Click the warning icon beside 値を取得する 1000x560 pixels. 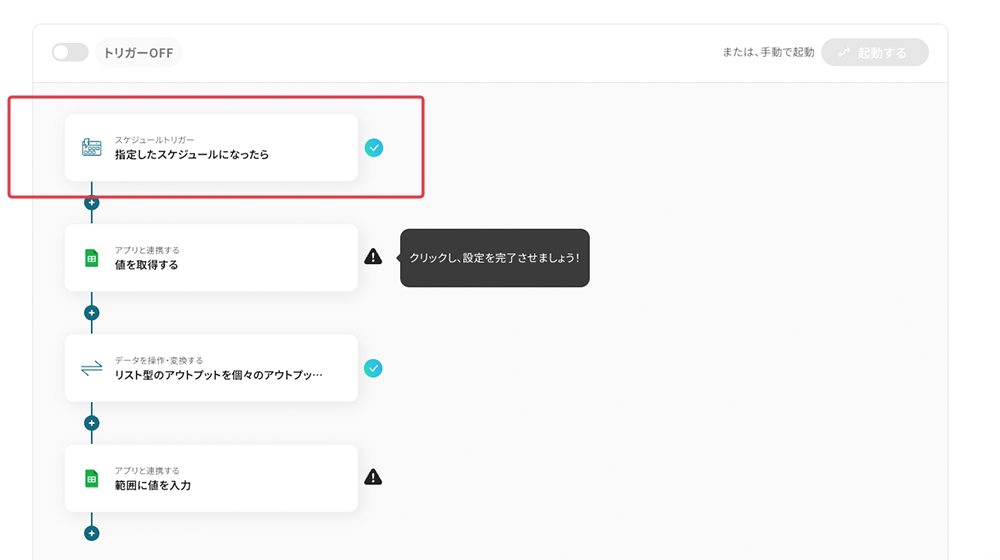pyautogui.click(x=373, y=256)
